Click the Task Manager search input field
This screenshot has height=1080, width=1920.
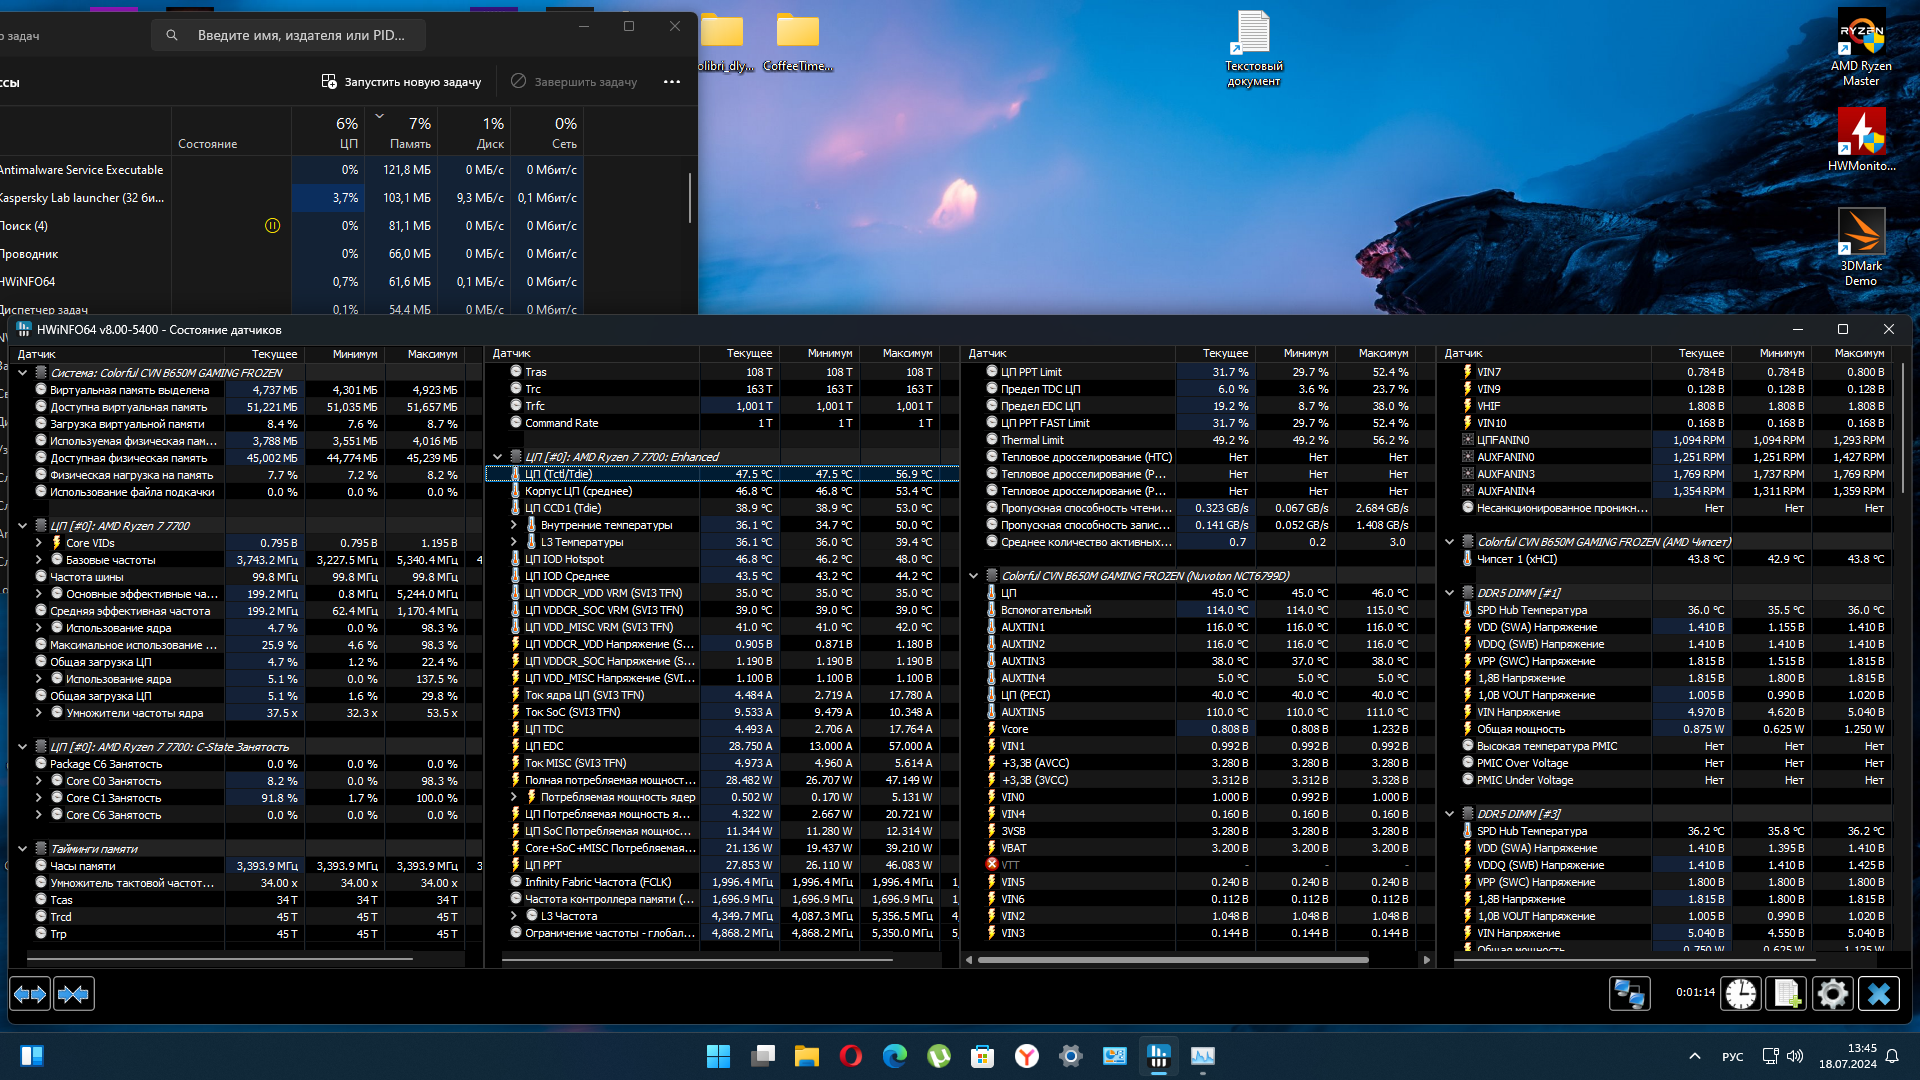[x=300, y=35]
